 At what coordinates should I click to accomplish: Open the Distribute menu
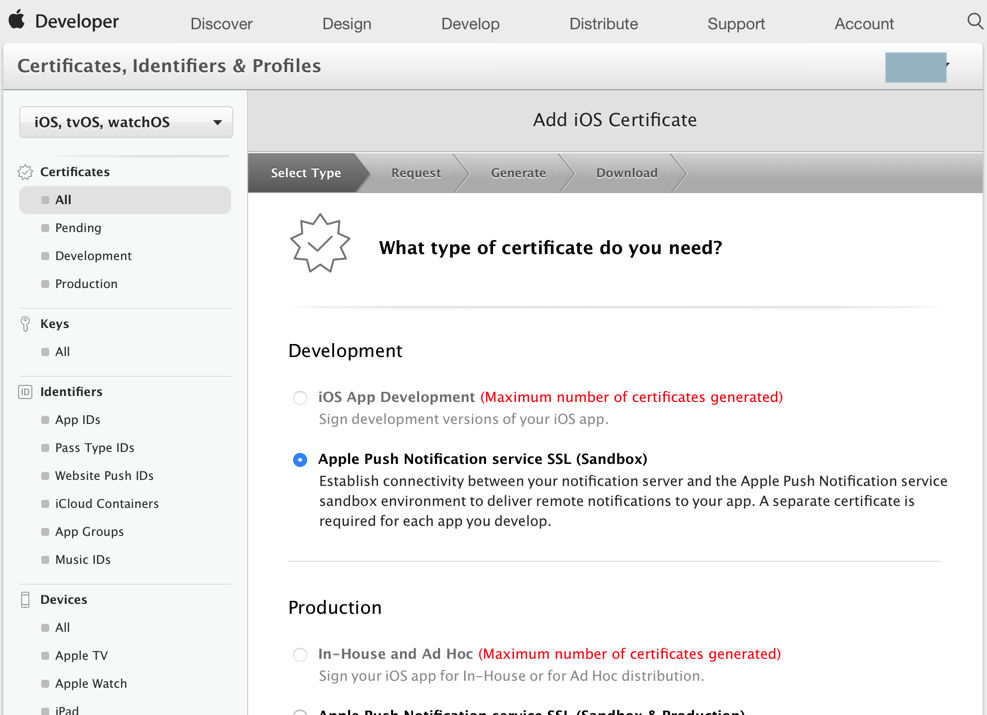pyautogui.click(x=603, y=23)
